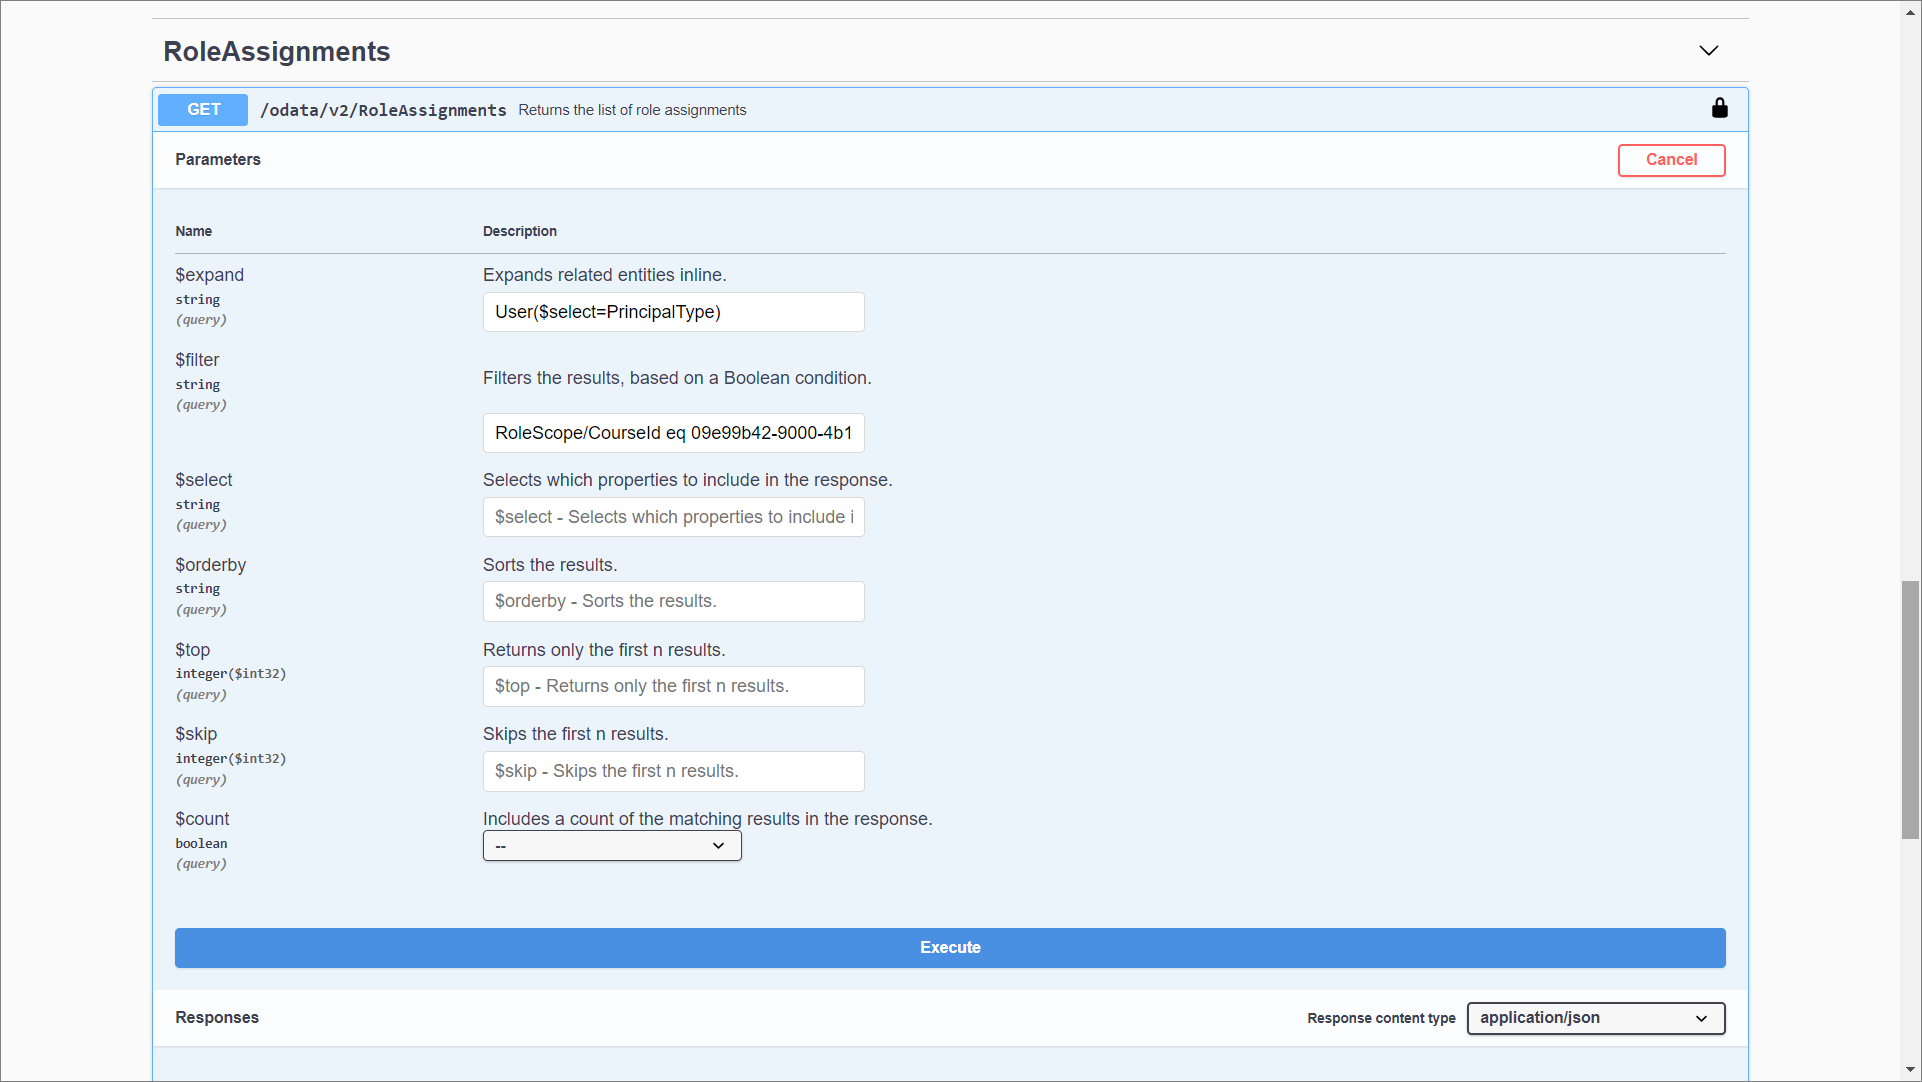The width and height of the screenshot is (1922, 1082).
Task: Click the endpoint summary 'Returns the list of role assignments'
Action: [x=632, y=110]
